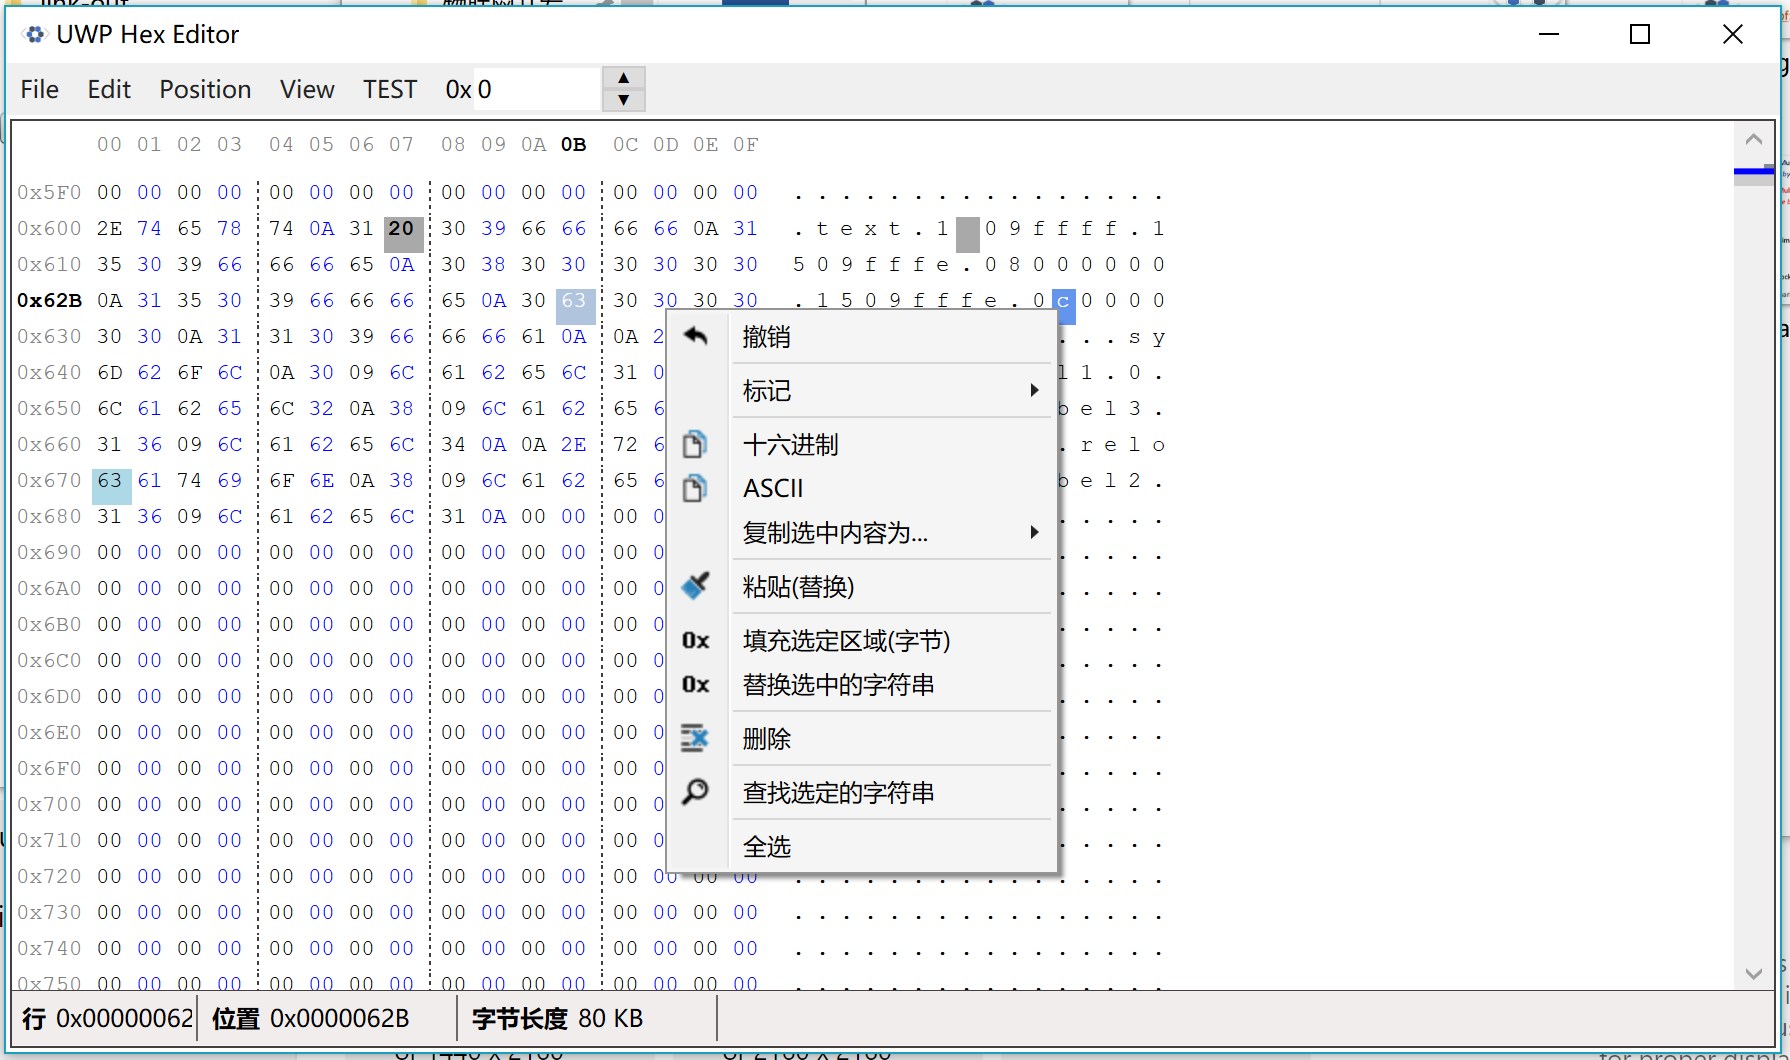Select 十六进制 copy option
Screen dimensions: 1790x1060
pyautogui.click(x=862, y=444)
